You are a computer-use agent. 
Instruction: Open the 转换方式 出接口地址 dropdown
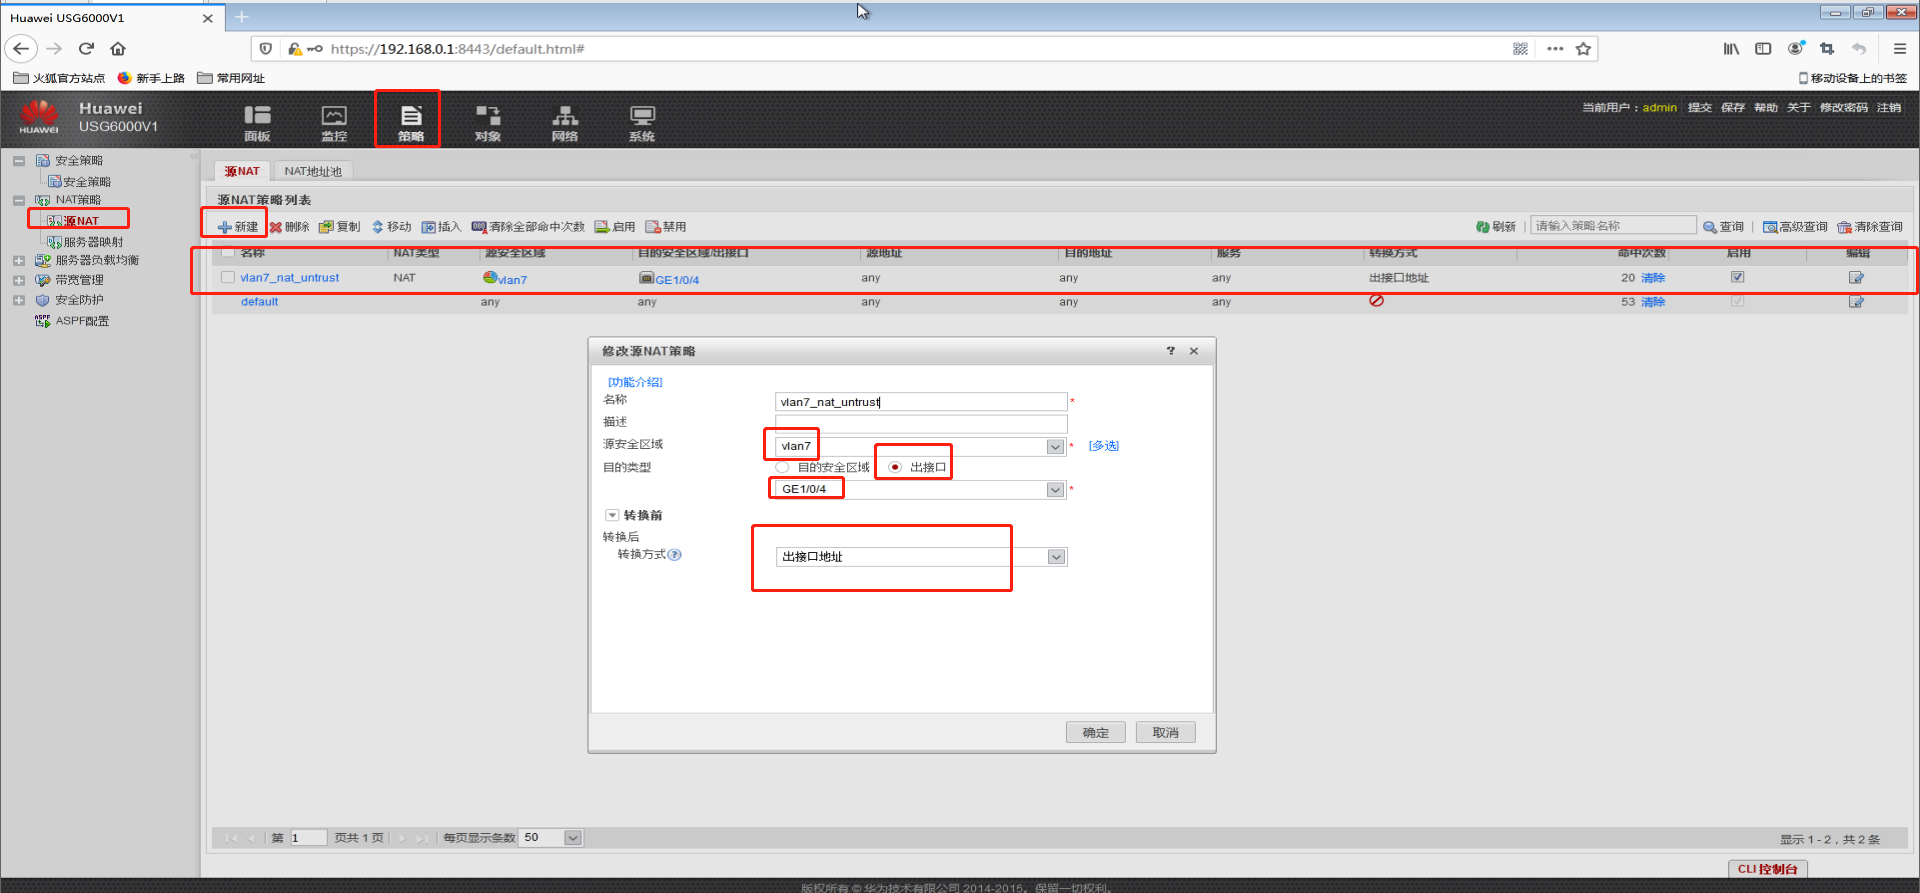(1056, 557)
